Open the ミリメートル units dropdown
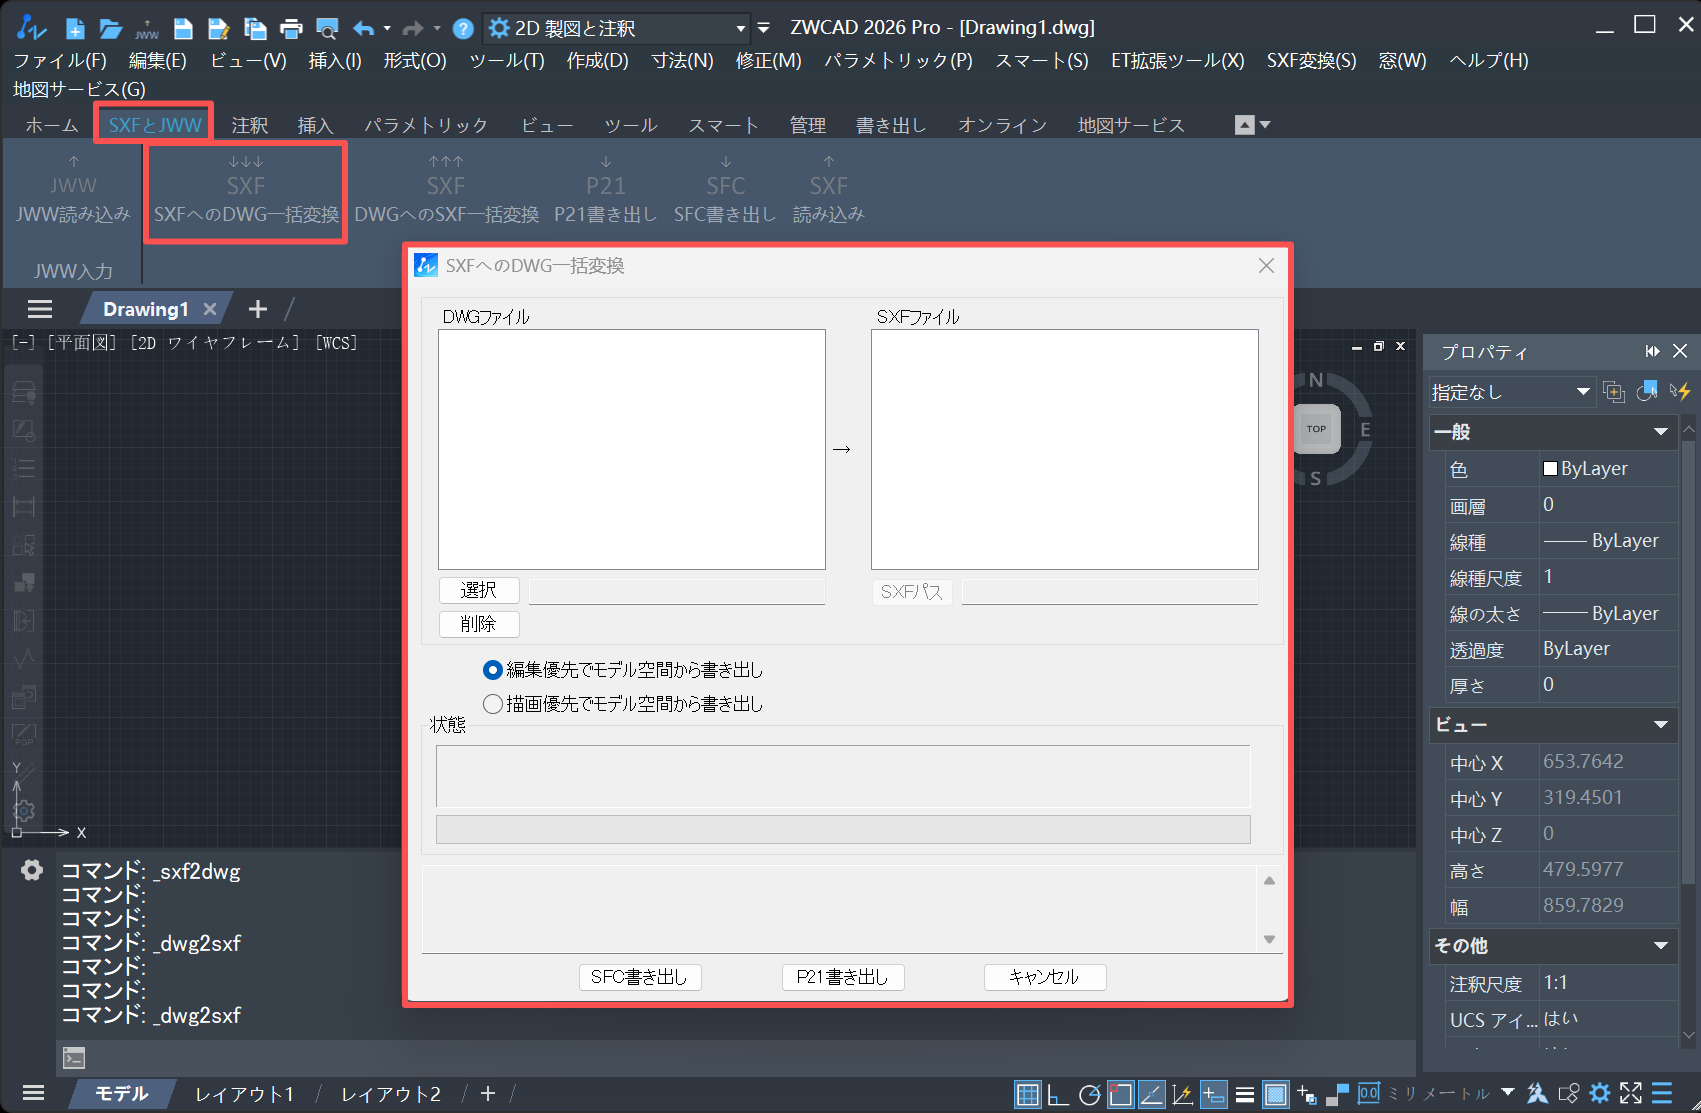1701x1113 pixels. tap(1510, 1093)
